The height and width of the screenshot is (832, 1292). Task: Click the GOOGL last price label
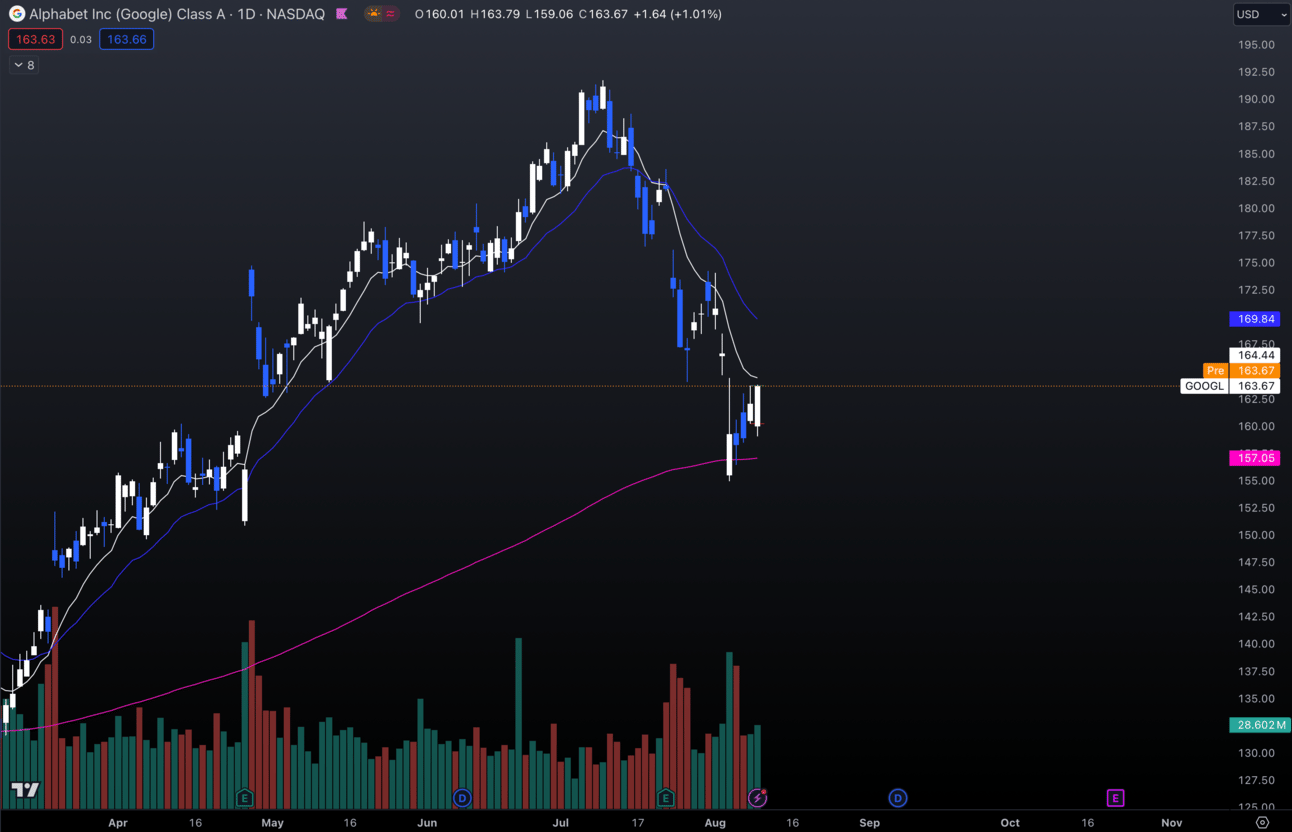pyautogui.click(x=1231, y=386)
